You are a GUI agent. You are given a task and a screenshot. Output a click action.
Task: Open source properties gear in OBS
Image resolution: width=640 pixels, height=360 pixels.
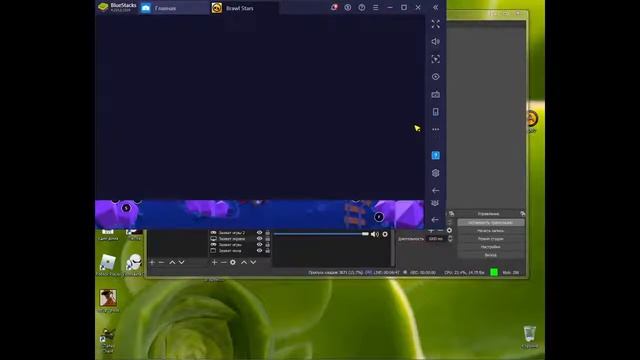(x=233, y=262)
